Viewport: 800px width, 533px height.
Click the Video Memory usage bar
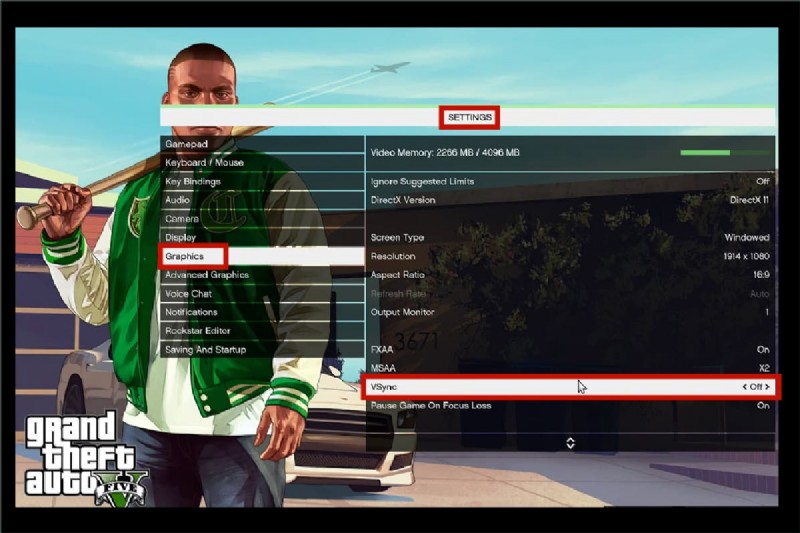coord(724,153)
